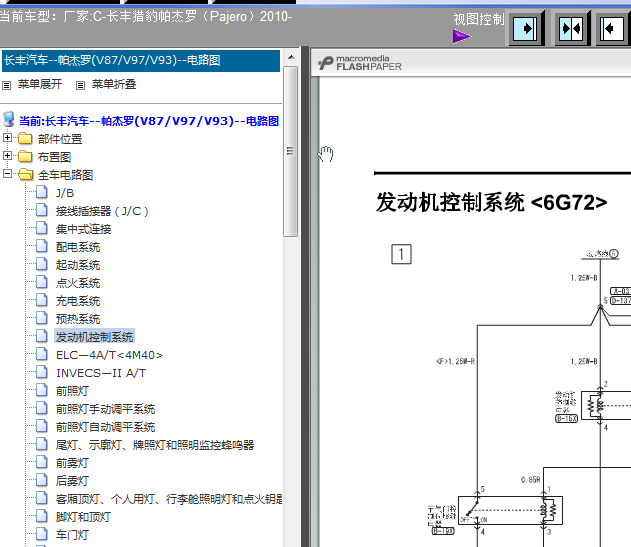Open the 预热系统 diagram

(x=78, y=319)
